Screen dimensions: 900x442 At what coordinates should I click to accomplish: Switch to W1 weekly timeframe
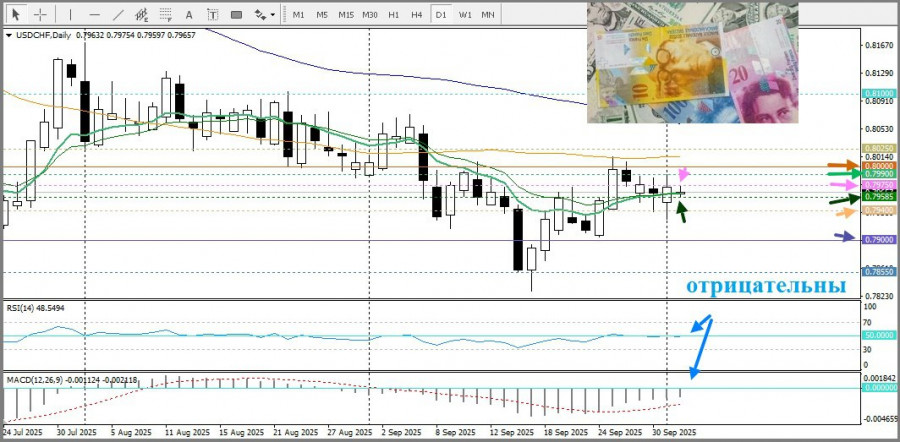pyautogui.click(x=465, y=15)
